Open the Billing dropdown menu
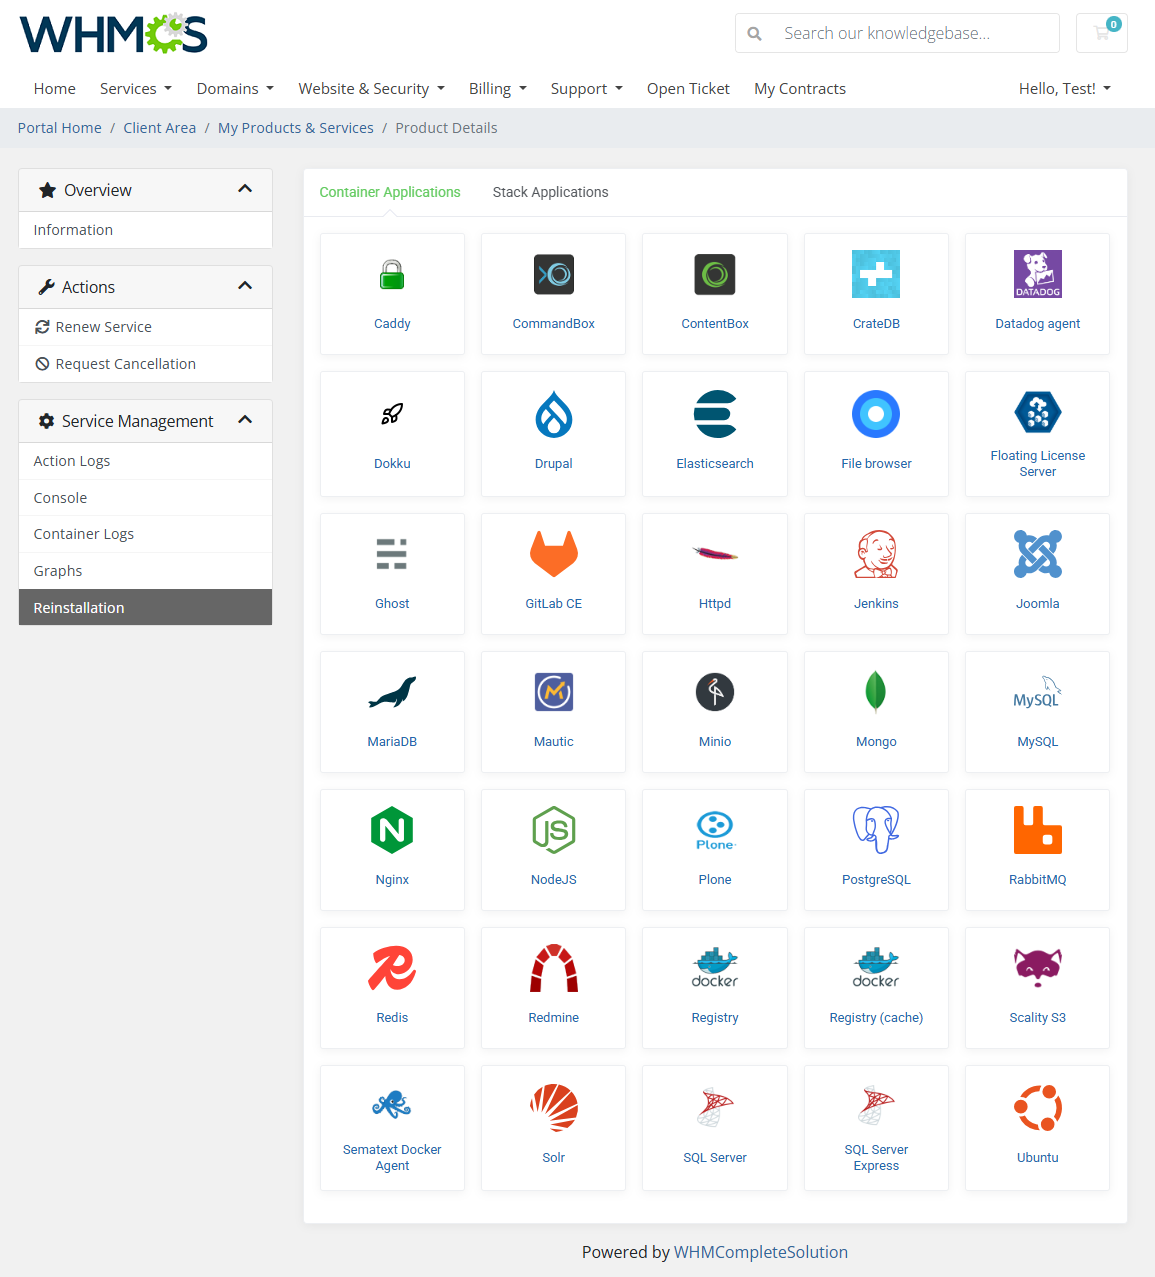1155x1277 pixels. 498,89
